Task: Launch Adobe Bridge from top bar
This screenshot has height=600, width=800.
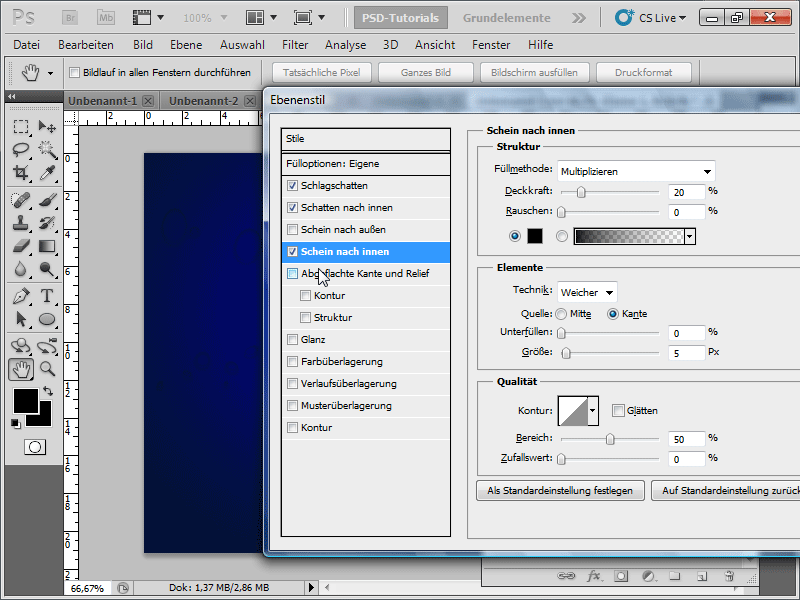Action: [70, 18]
